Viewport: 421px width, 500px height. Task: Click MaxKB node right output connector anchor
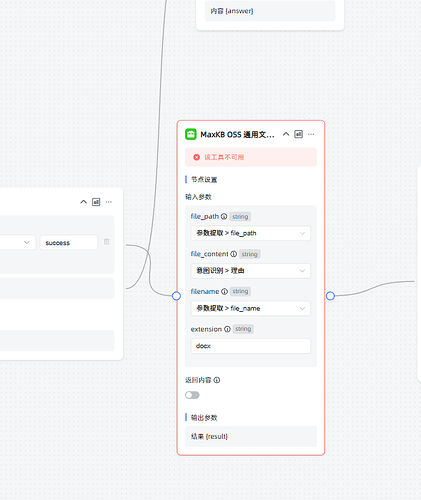(x=330, y=296)
